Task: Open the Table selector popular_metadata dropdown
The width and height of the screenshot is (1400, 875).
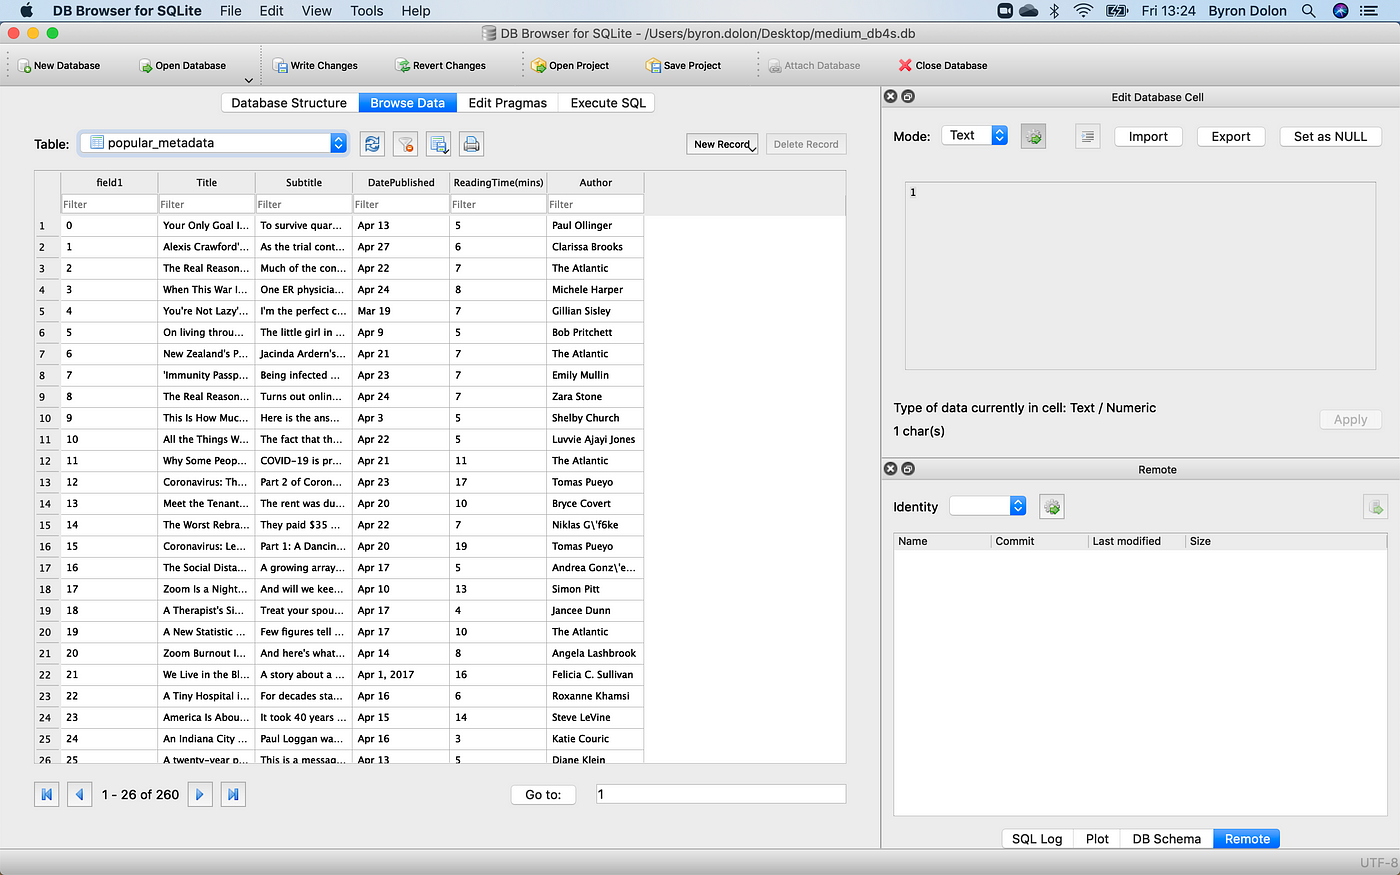Action: click(x=213, y=143)
